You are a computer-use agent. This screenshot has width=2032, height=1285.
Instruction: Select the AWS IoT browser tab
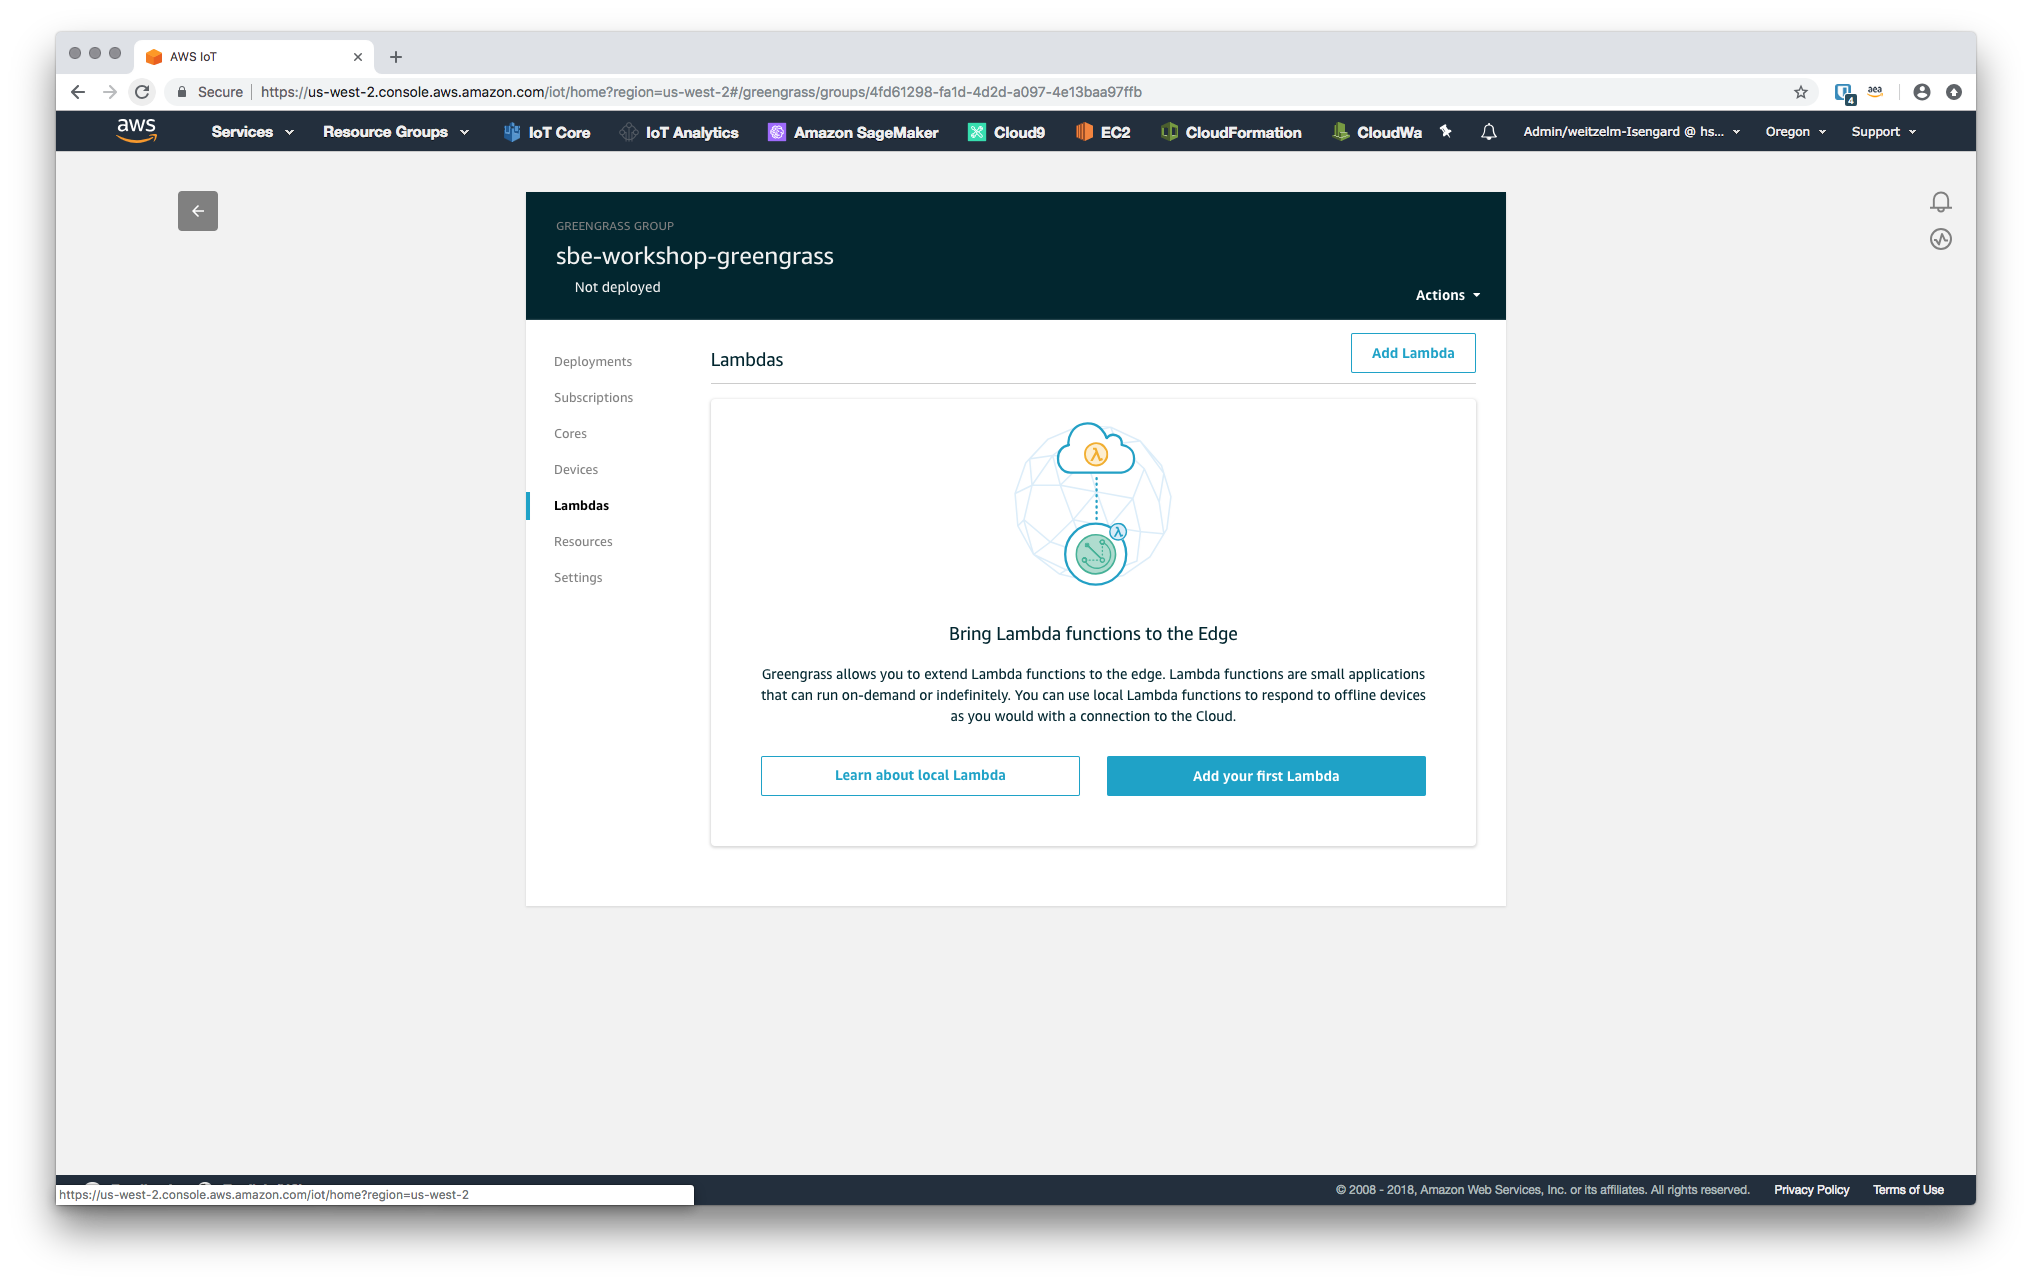click(254, 57)
